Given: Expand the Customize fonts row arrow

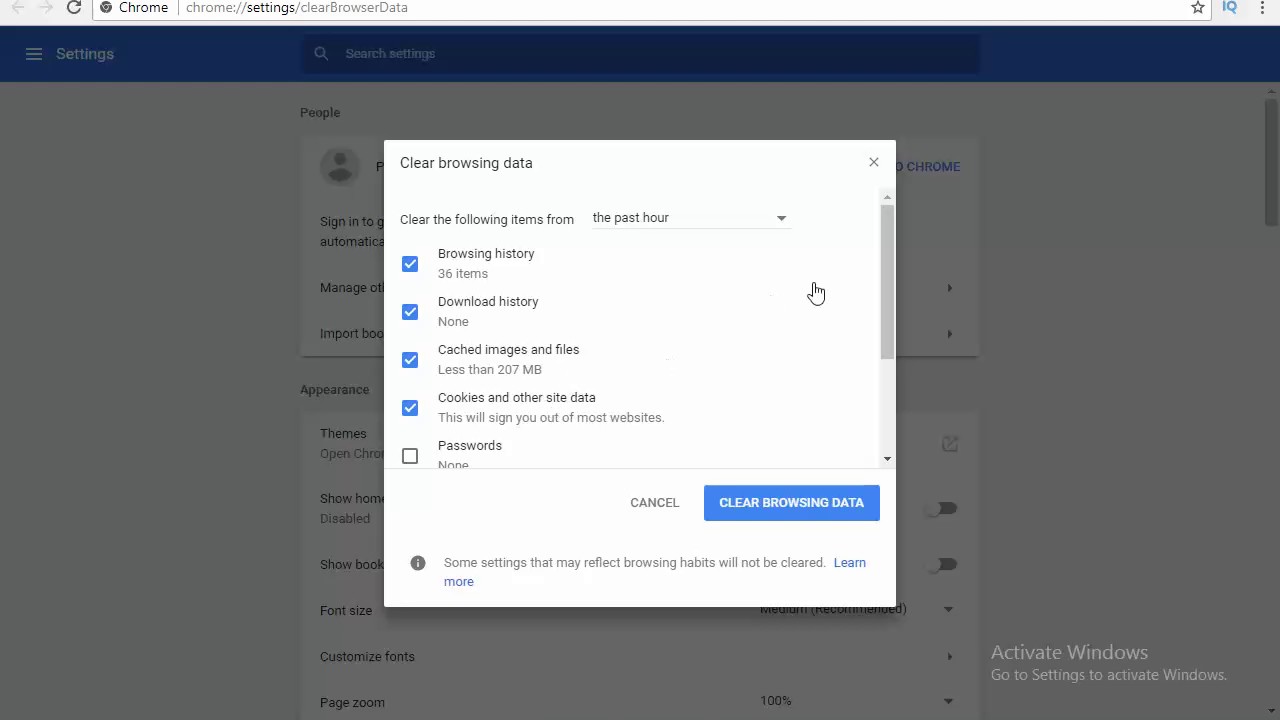Looking at the screenshot, I should click(x=949, y=657).
